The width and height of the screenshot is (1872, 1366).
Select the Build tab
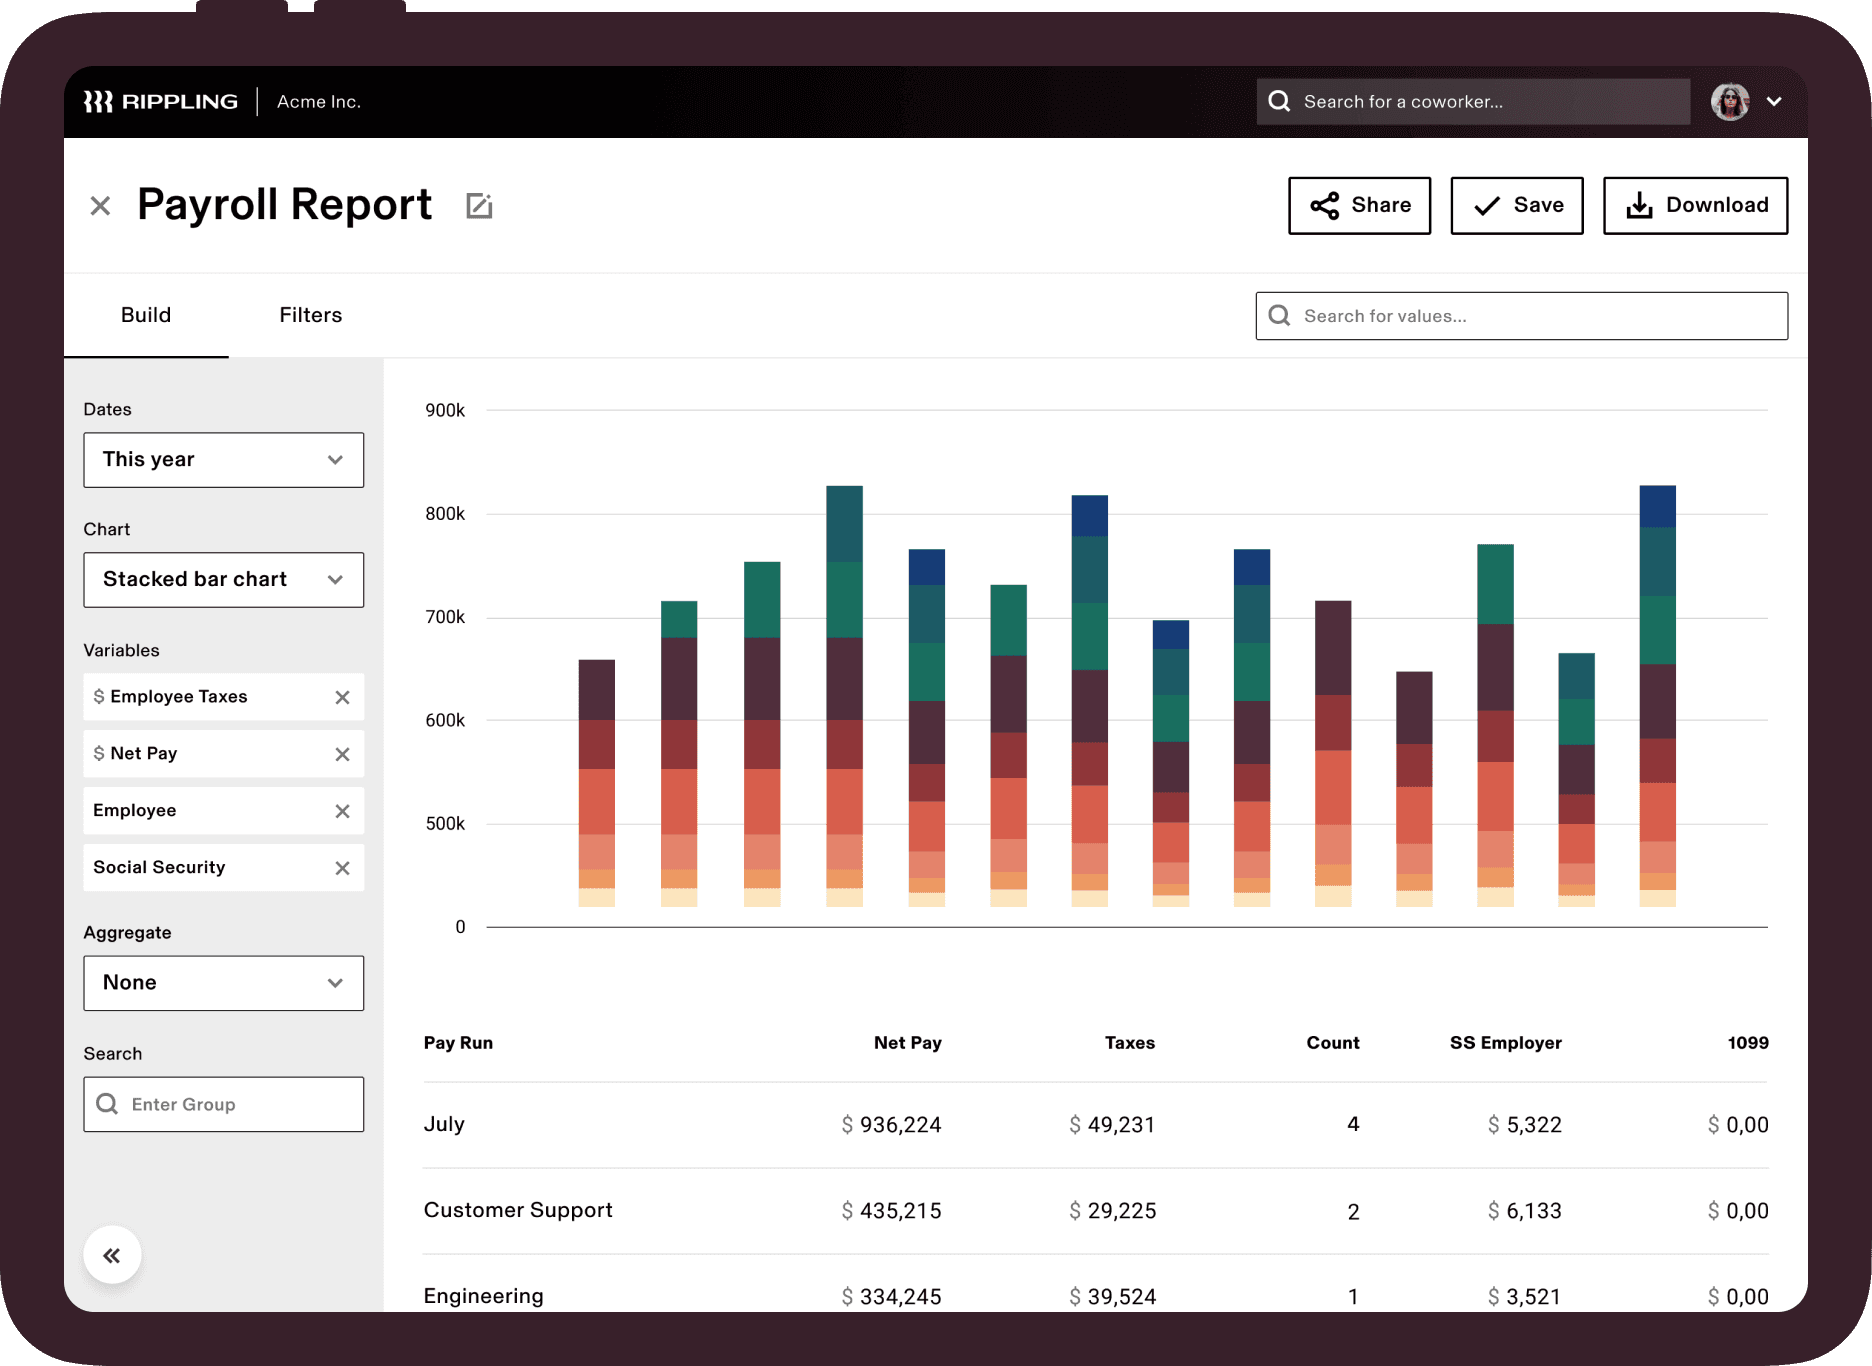(x=146, y=315)
